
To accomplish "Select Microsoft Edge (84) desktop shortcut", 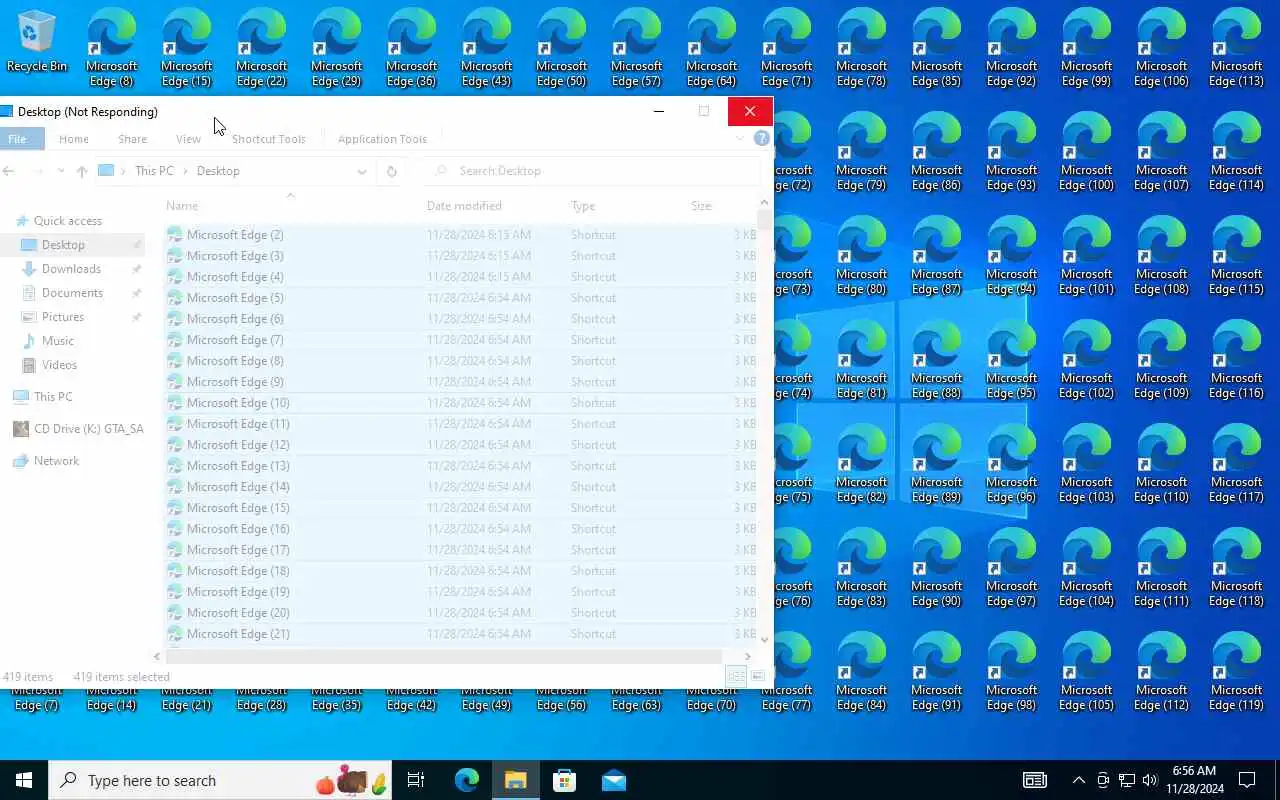I will coord(862,672).
